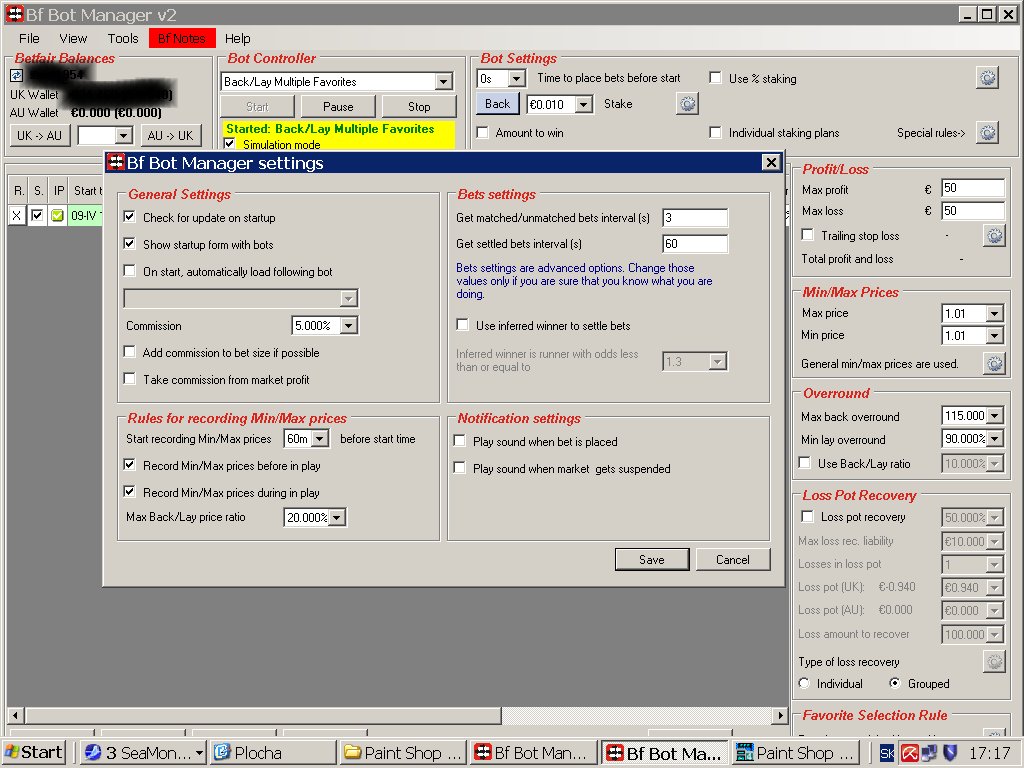1024x768 pixels.
Task: Toggle Record Min/Max prices during in play
Action: [x=130, y=492]
